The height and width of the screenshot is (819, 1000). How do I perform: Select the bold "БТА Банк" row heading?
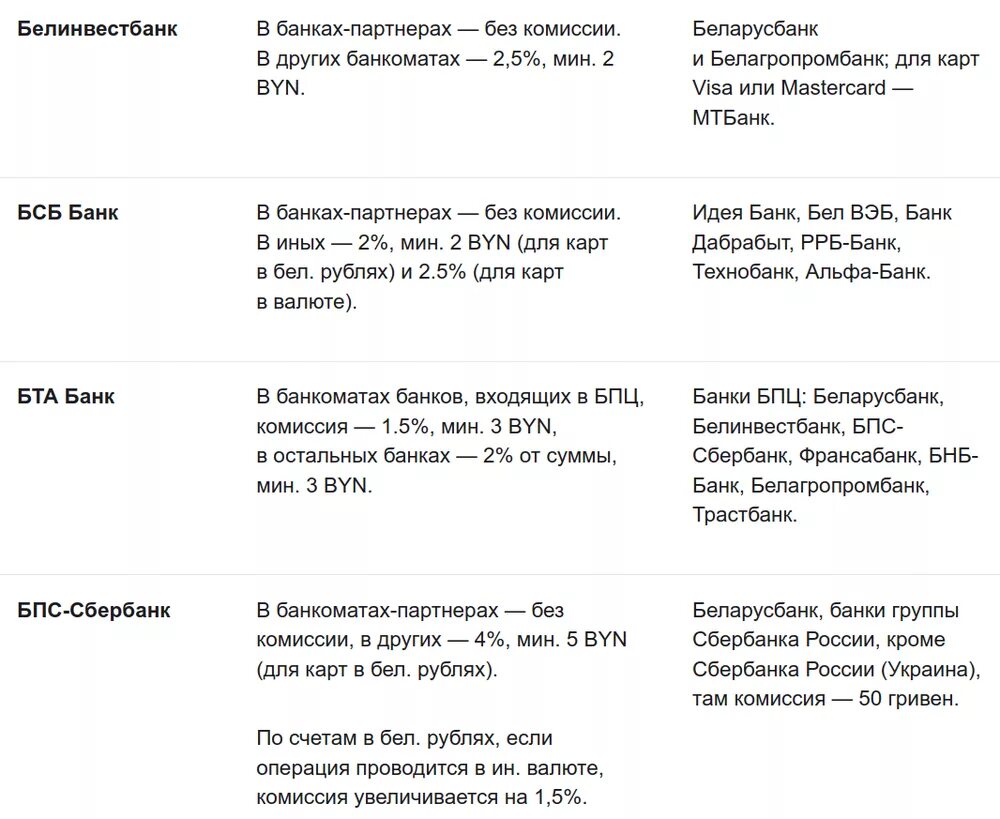(66, 397)
